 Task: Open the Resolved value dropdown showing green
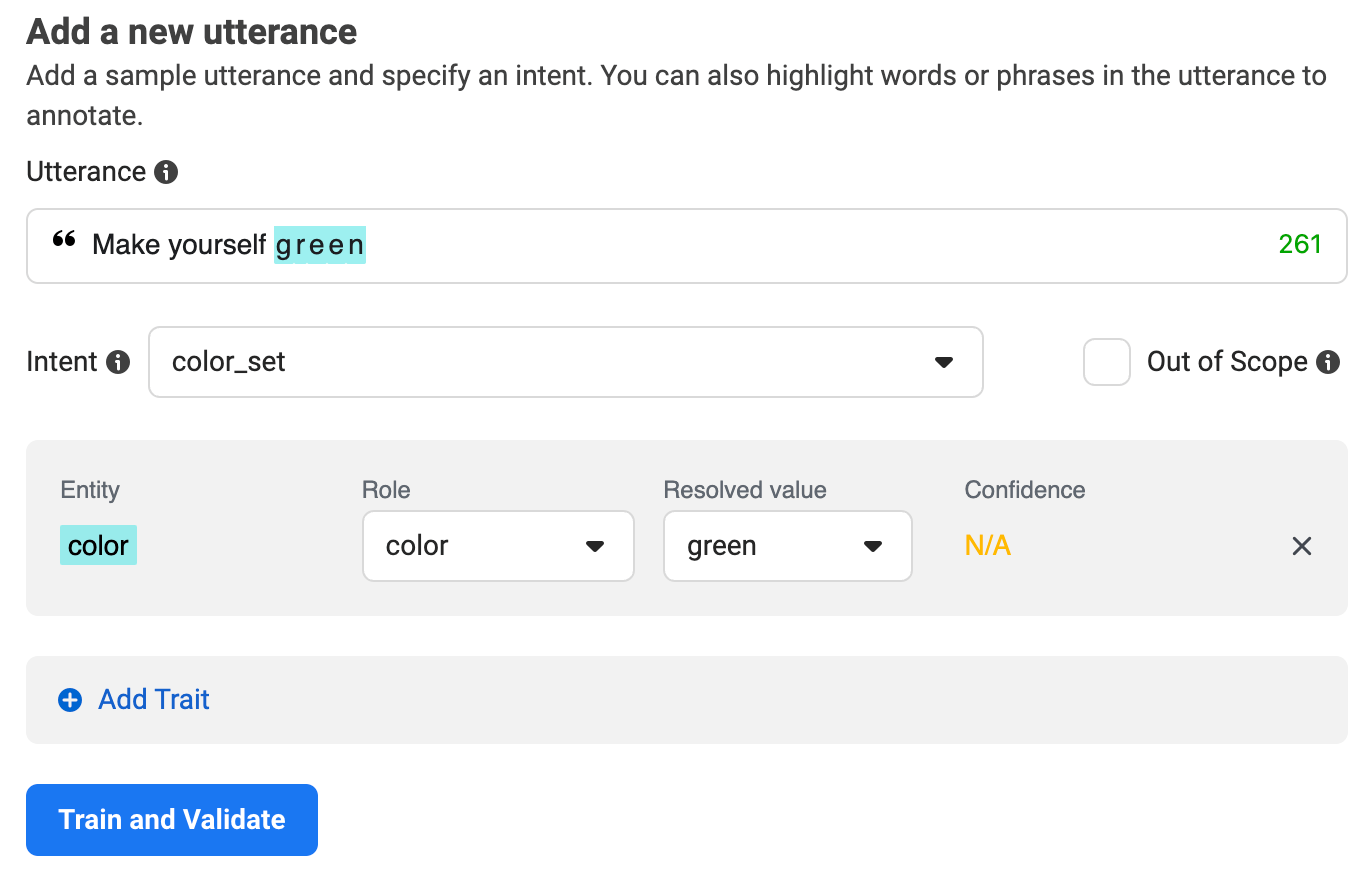tap(788, 546)
